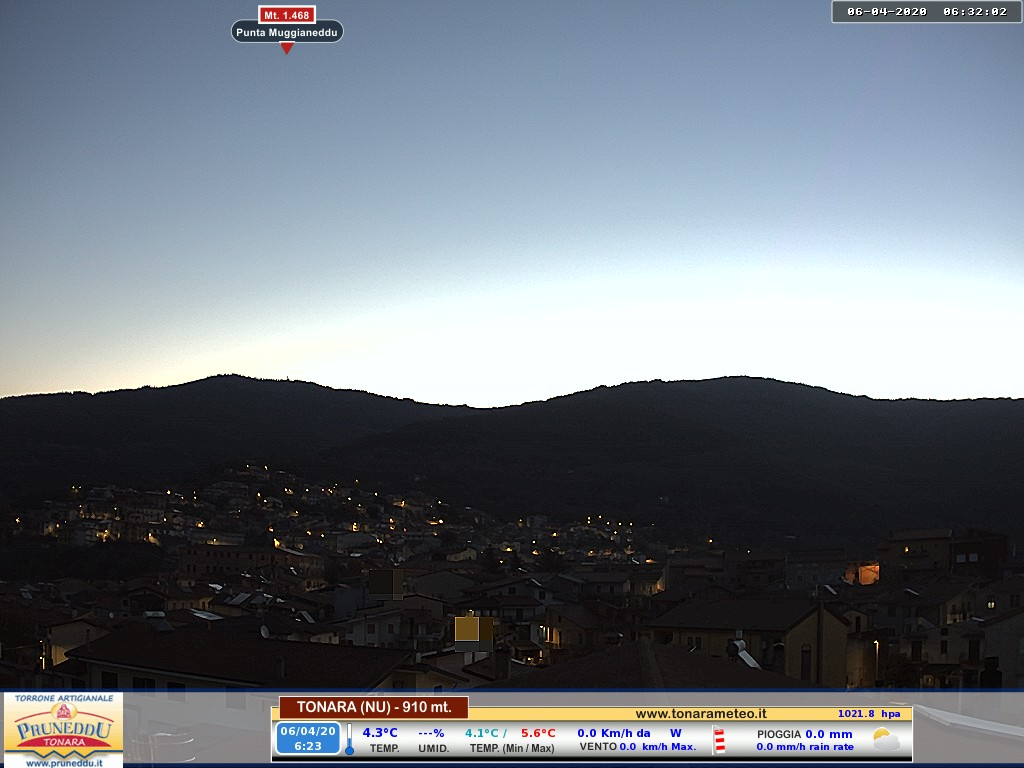Screen dimensions: 1024x768
Task: Click the PIOGGIA 0.0 mm reading
Action: (805, 734)
